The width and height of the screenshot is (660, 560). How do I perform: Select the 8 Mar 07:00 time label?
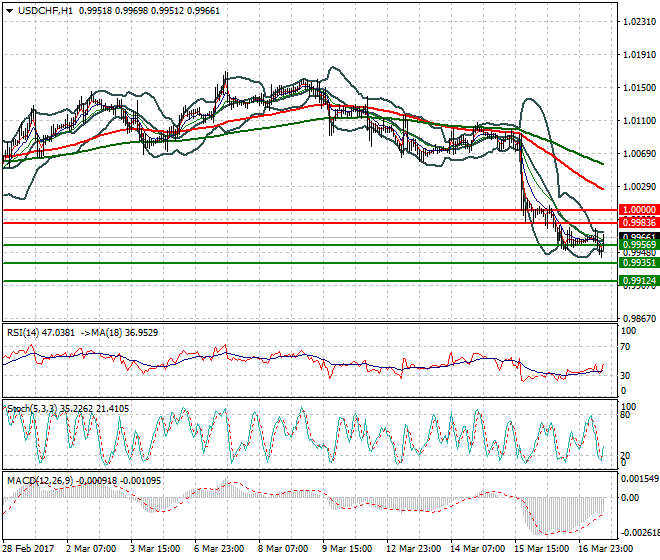point(283,549)
